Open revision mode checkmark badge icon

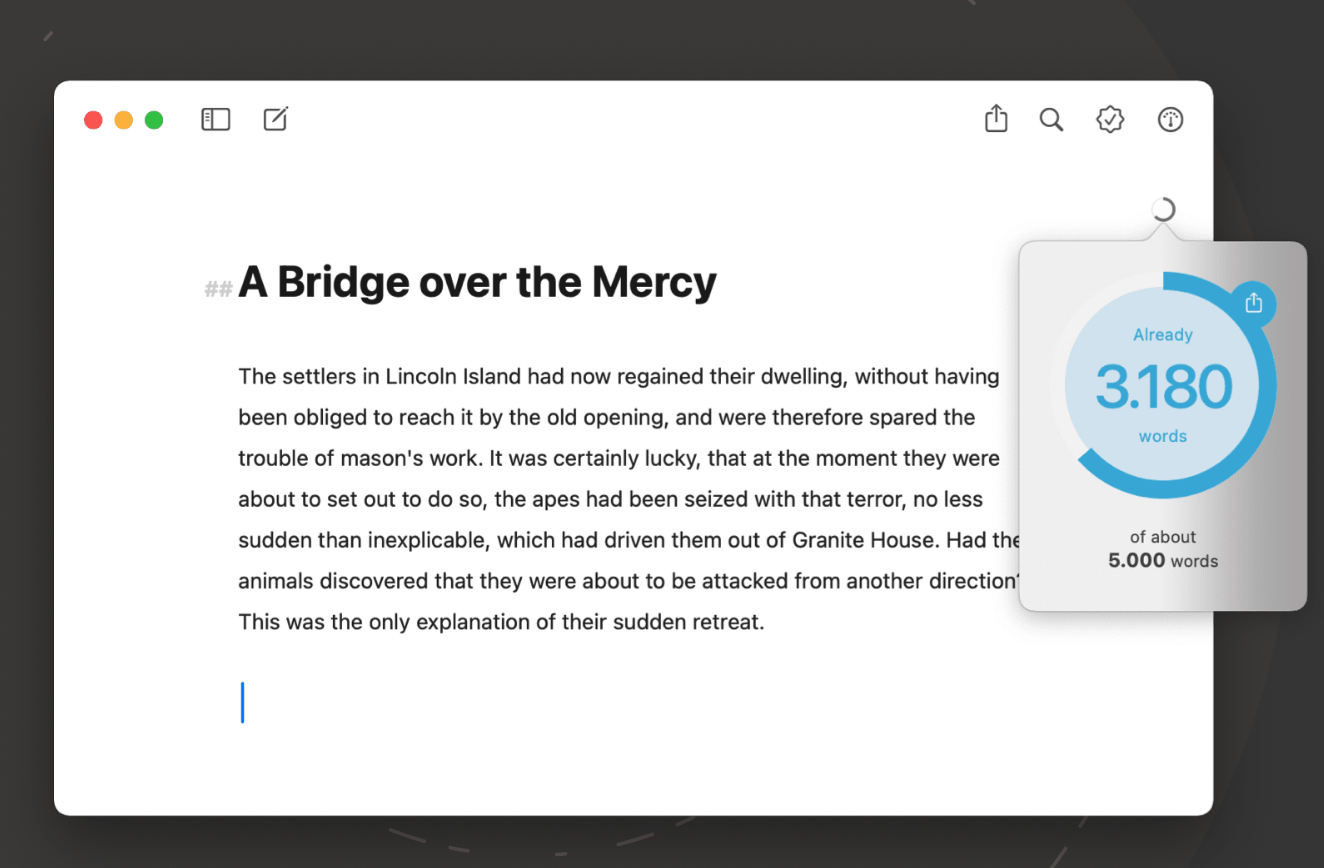[x=1110, y=120]
